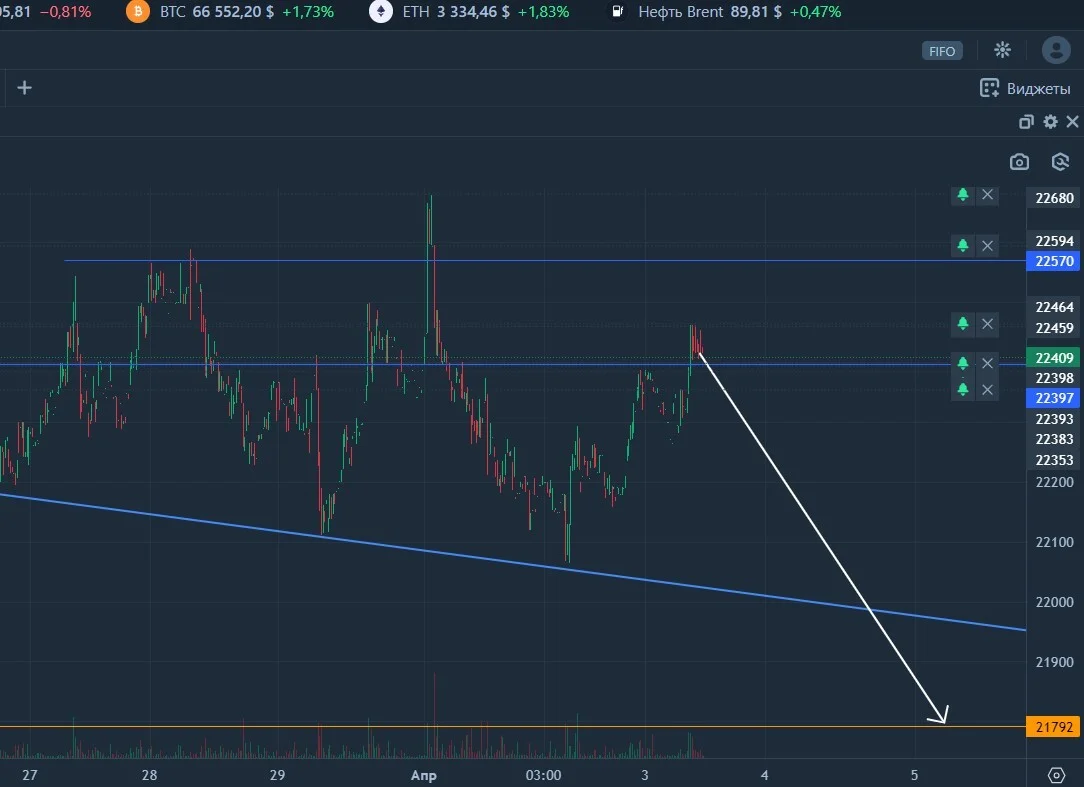
Task: Toggle alert bell near the 22459 level
Action: (x=962, y=324)
